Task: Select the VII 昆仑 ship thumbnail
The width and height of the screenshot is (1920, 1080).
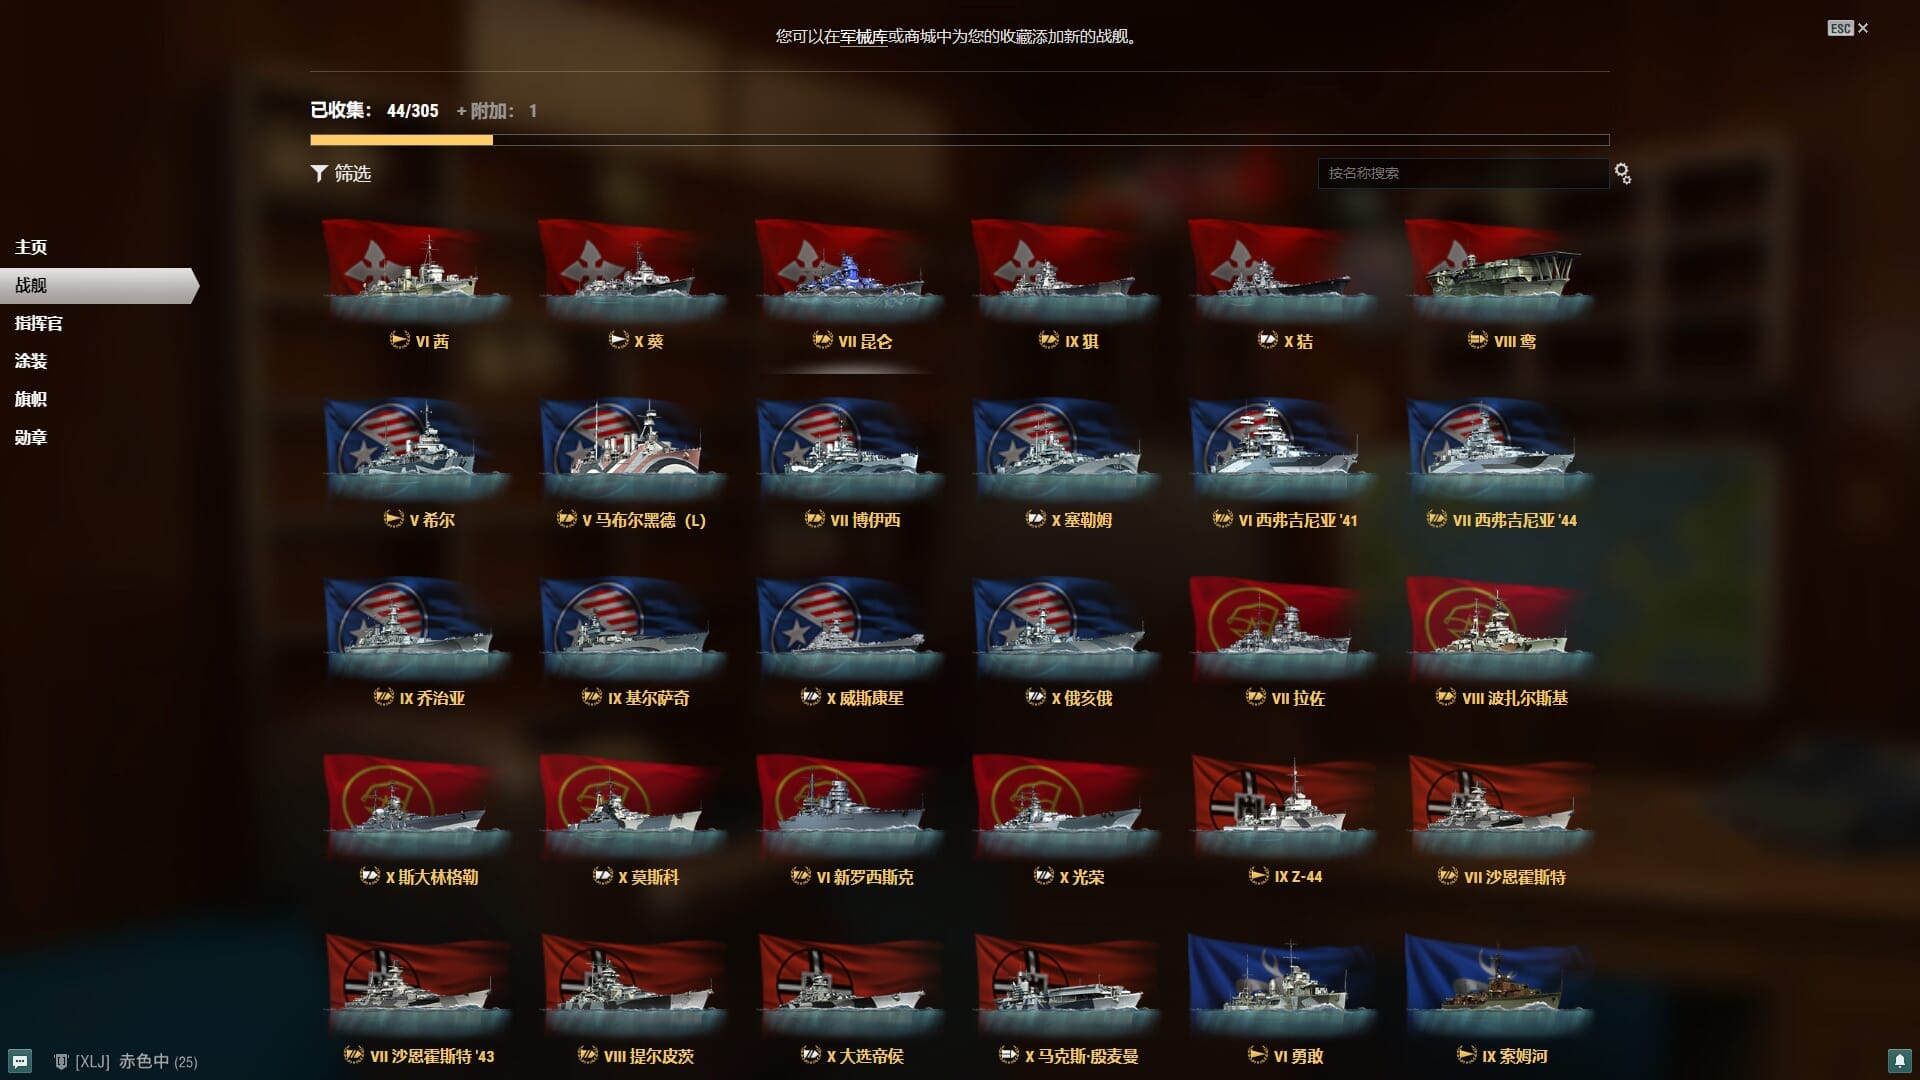Action: click(x=850, y=269)
